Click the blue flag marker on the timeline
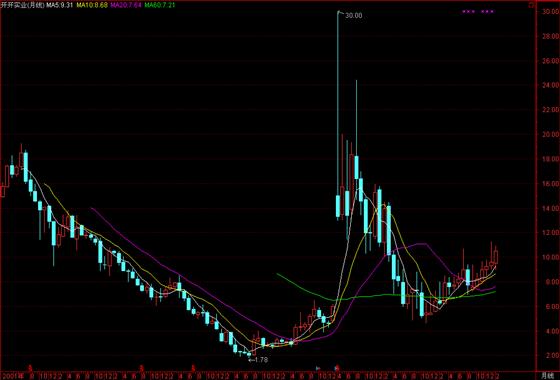This screenshot has width=560, height=380. [318, 368]
